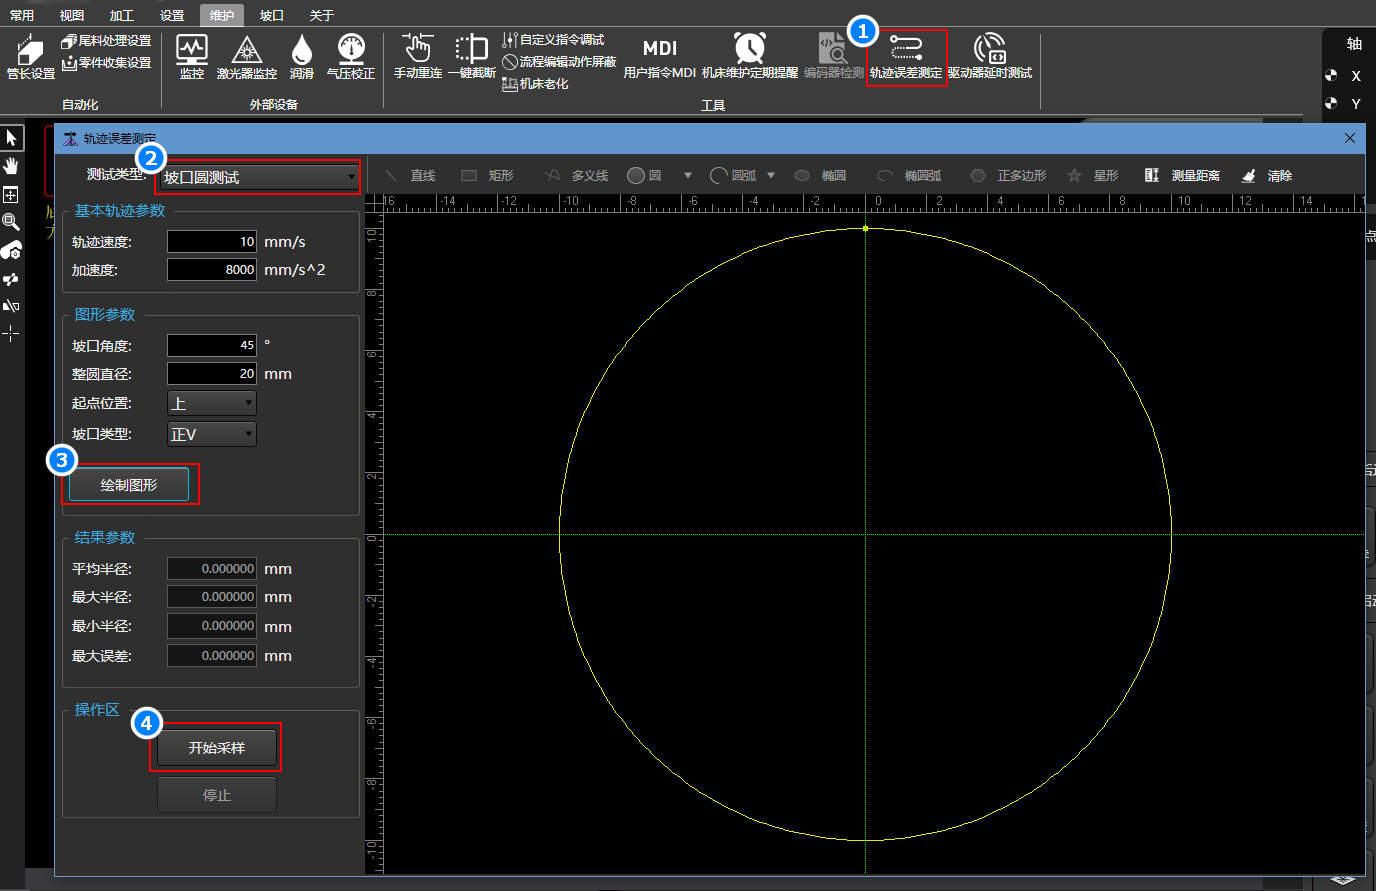Open 轨迹误差测定 trajectory error tool
The image size is (1376, 891).
[906, 57]
